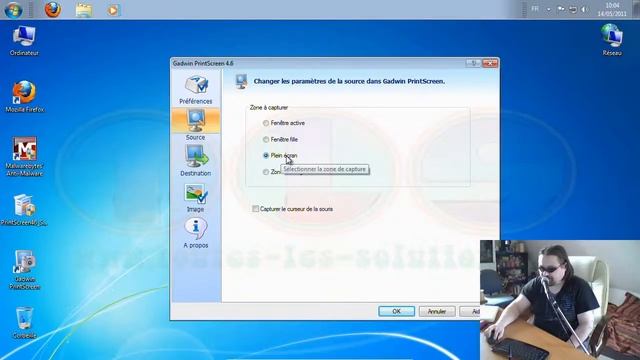This screenshot has height=360, width=640.
Task: Select the PrintScreen installer desktop icon
Action: (x=24, y=210)
